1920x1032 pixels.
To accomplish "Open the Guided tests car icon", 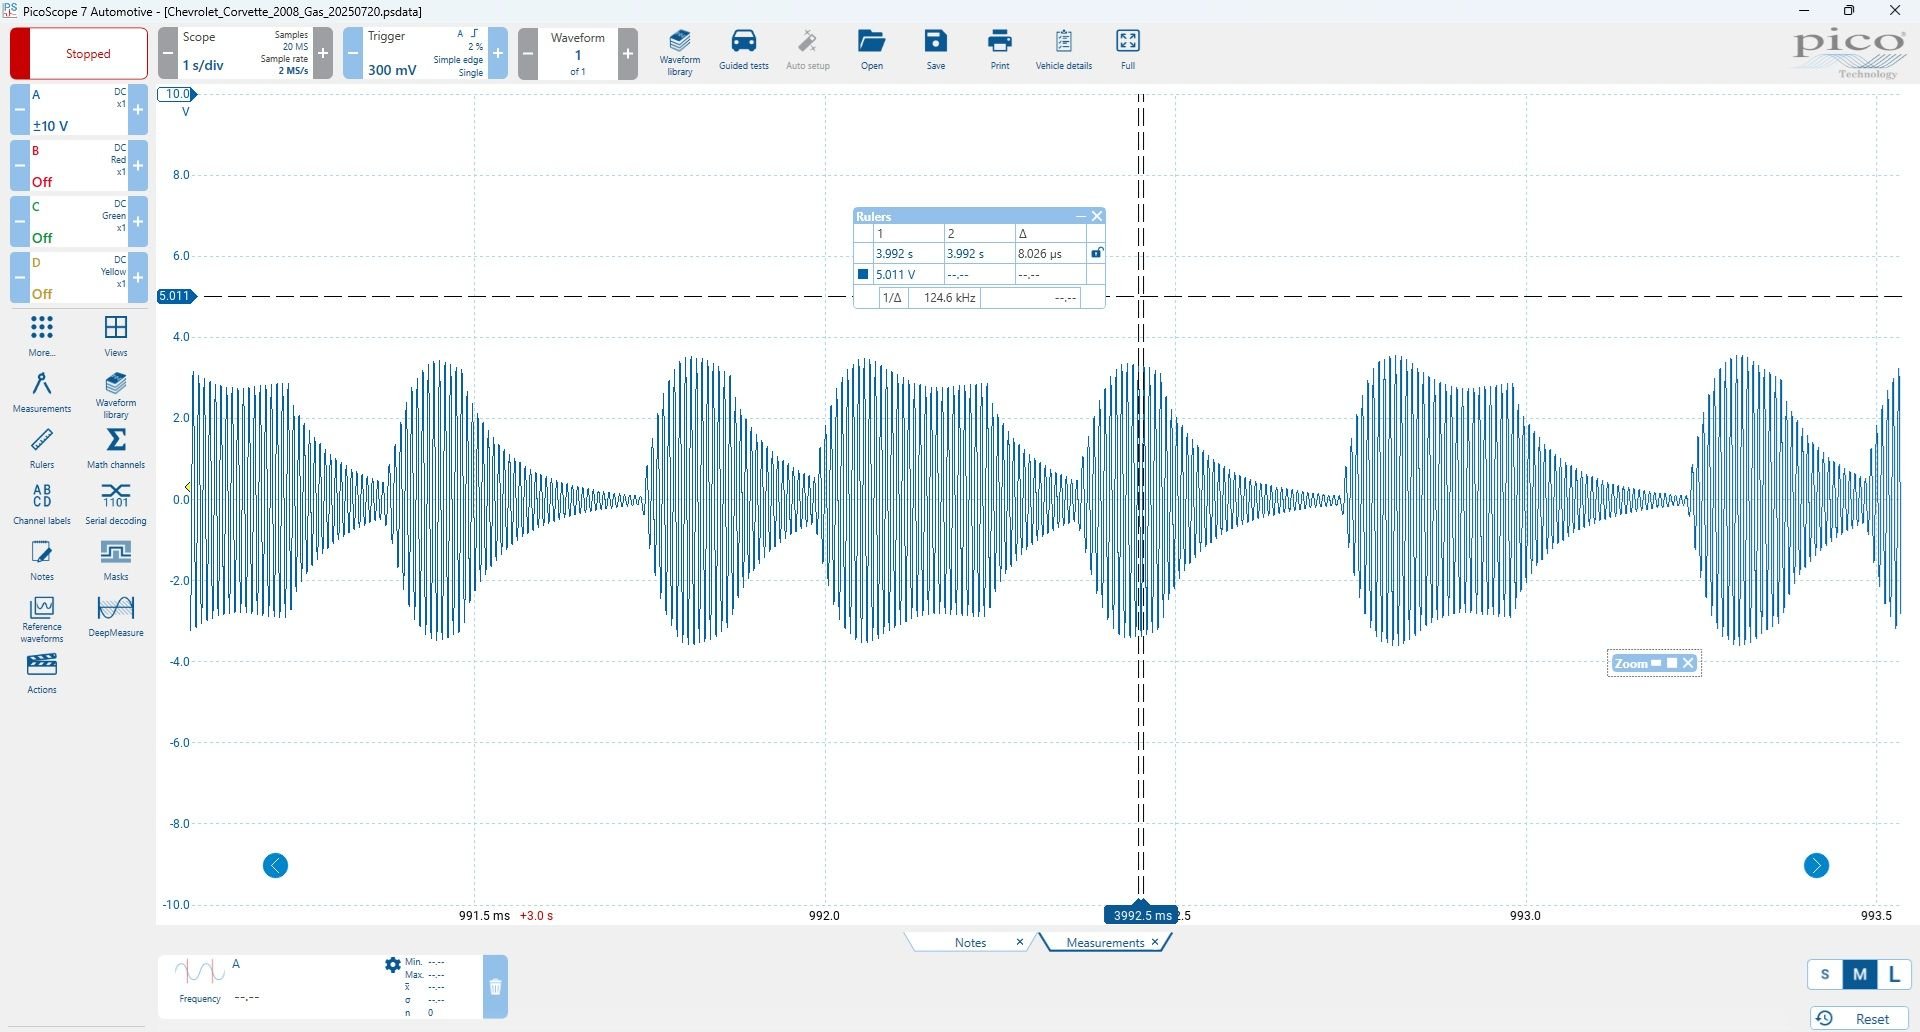I will pyautogui.click(x=744, y=50).
